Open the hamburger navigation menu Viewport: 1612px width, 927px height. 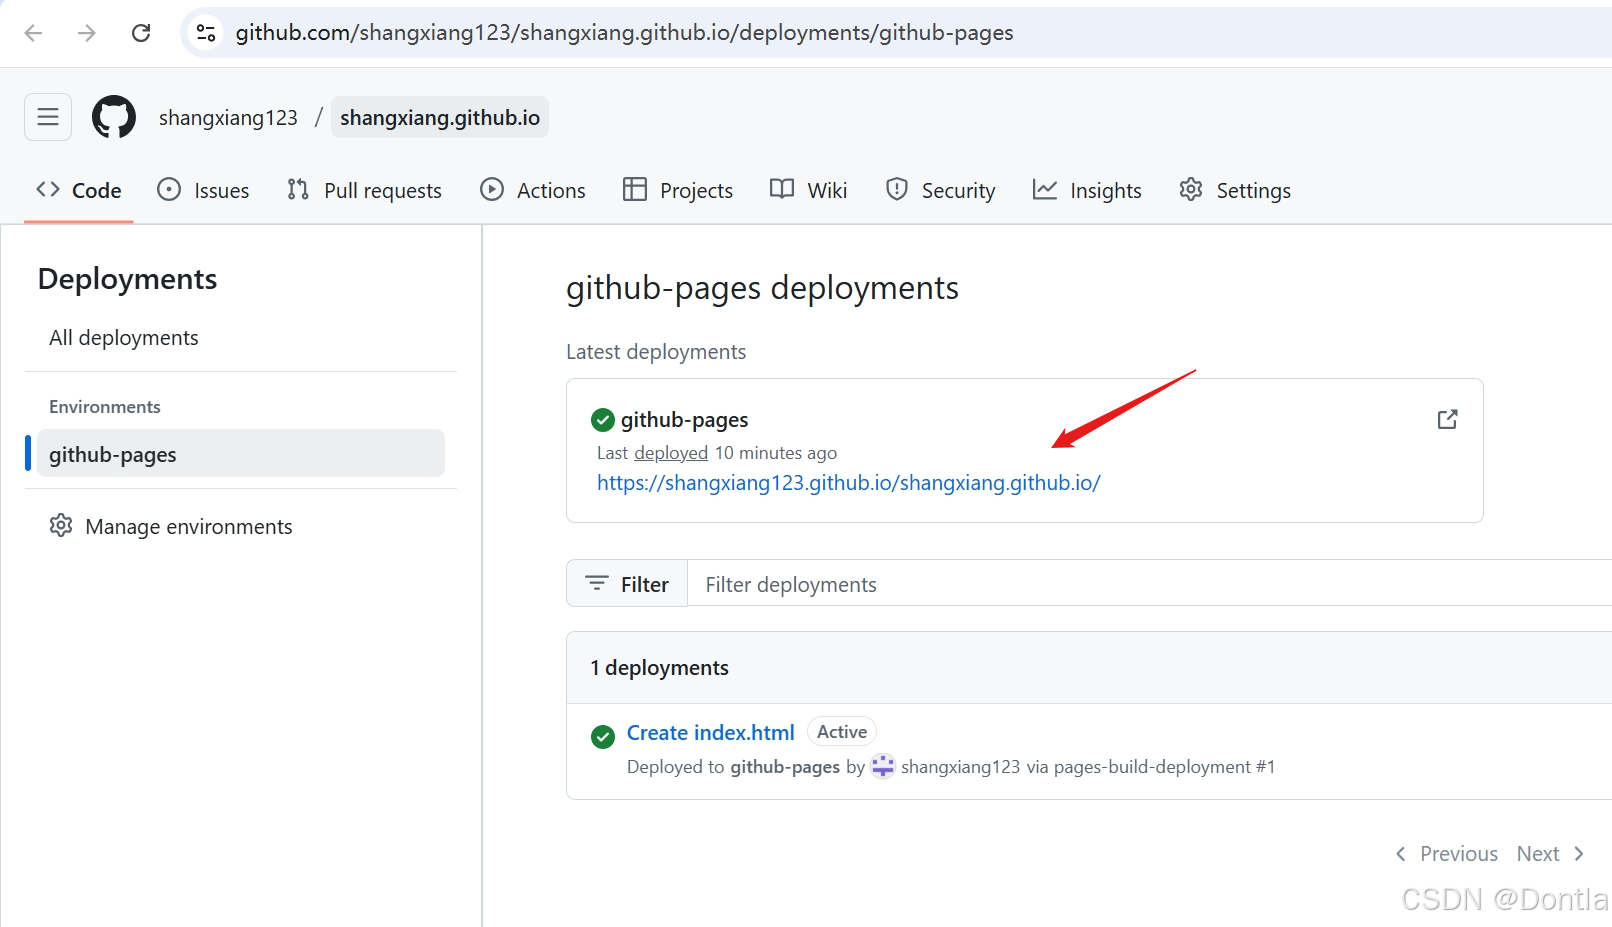(x=47, y=117)
